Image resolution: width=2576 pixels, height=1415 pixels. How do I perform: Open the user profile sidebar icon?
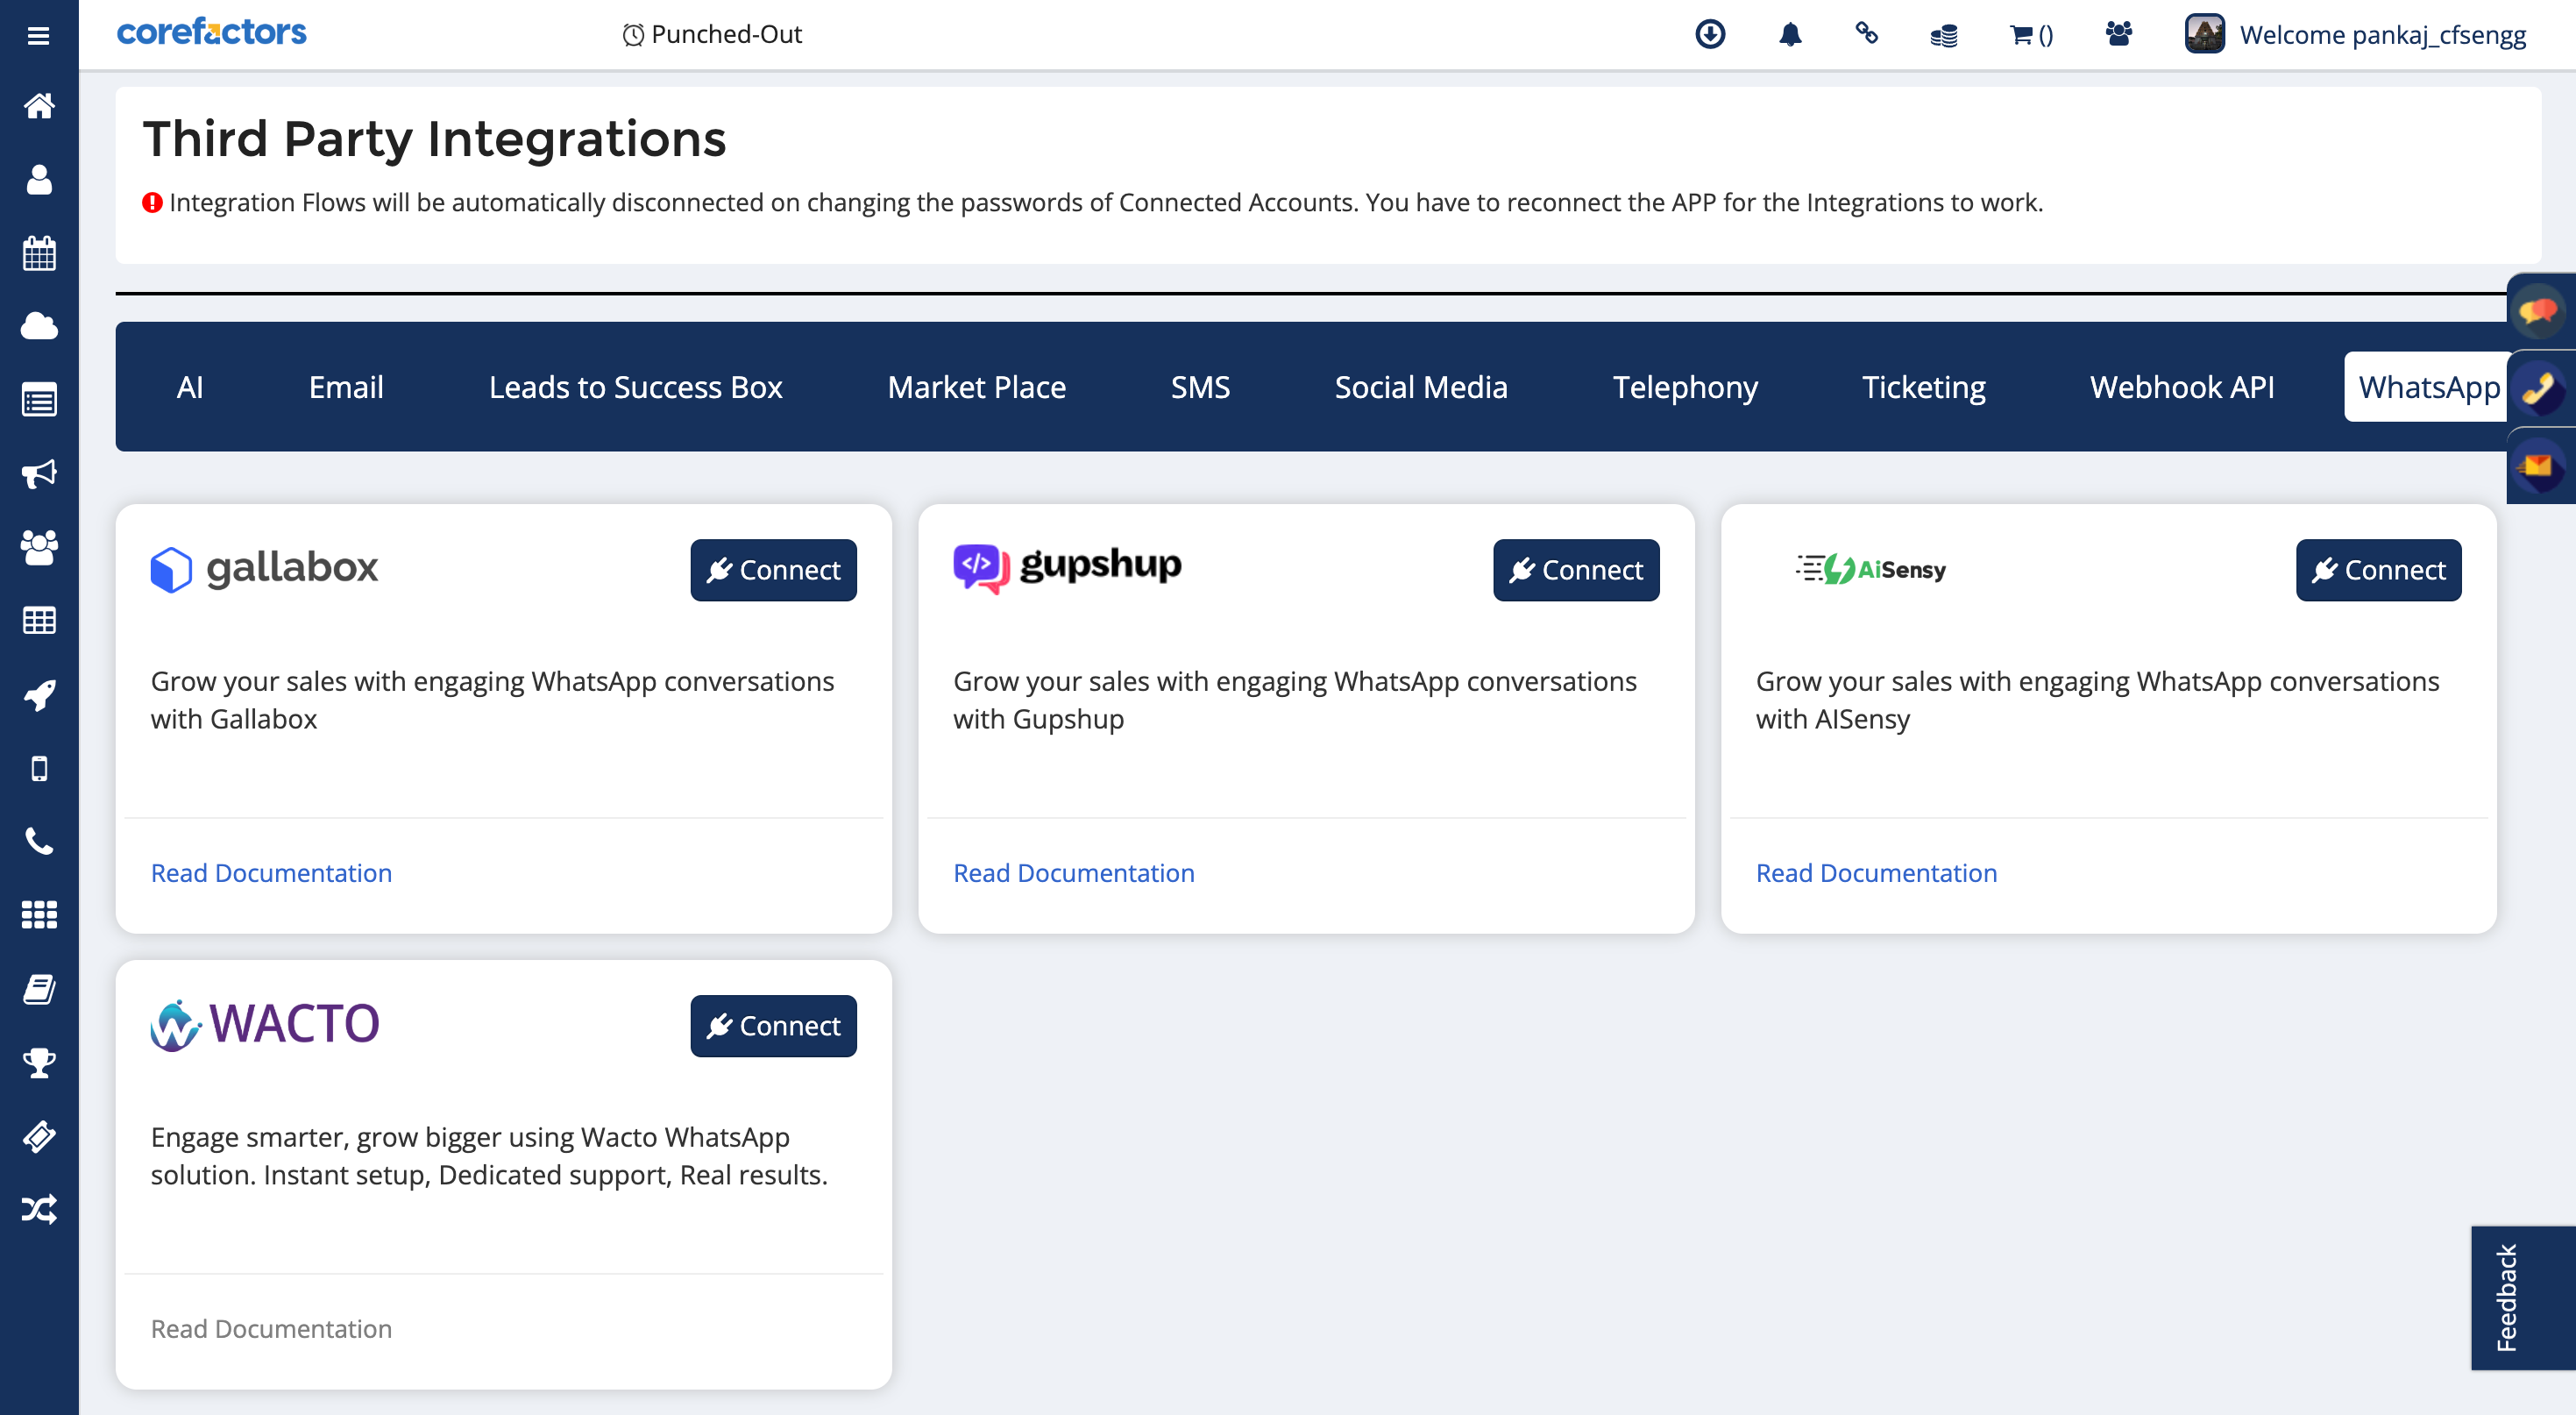pyautogui.click(x=39, y=180)
